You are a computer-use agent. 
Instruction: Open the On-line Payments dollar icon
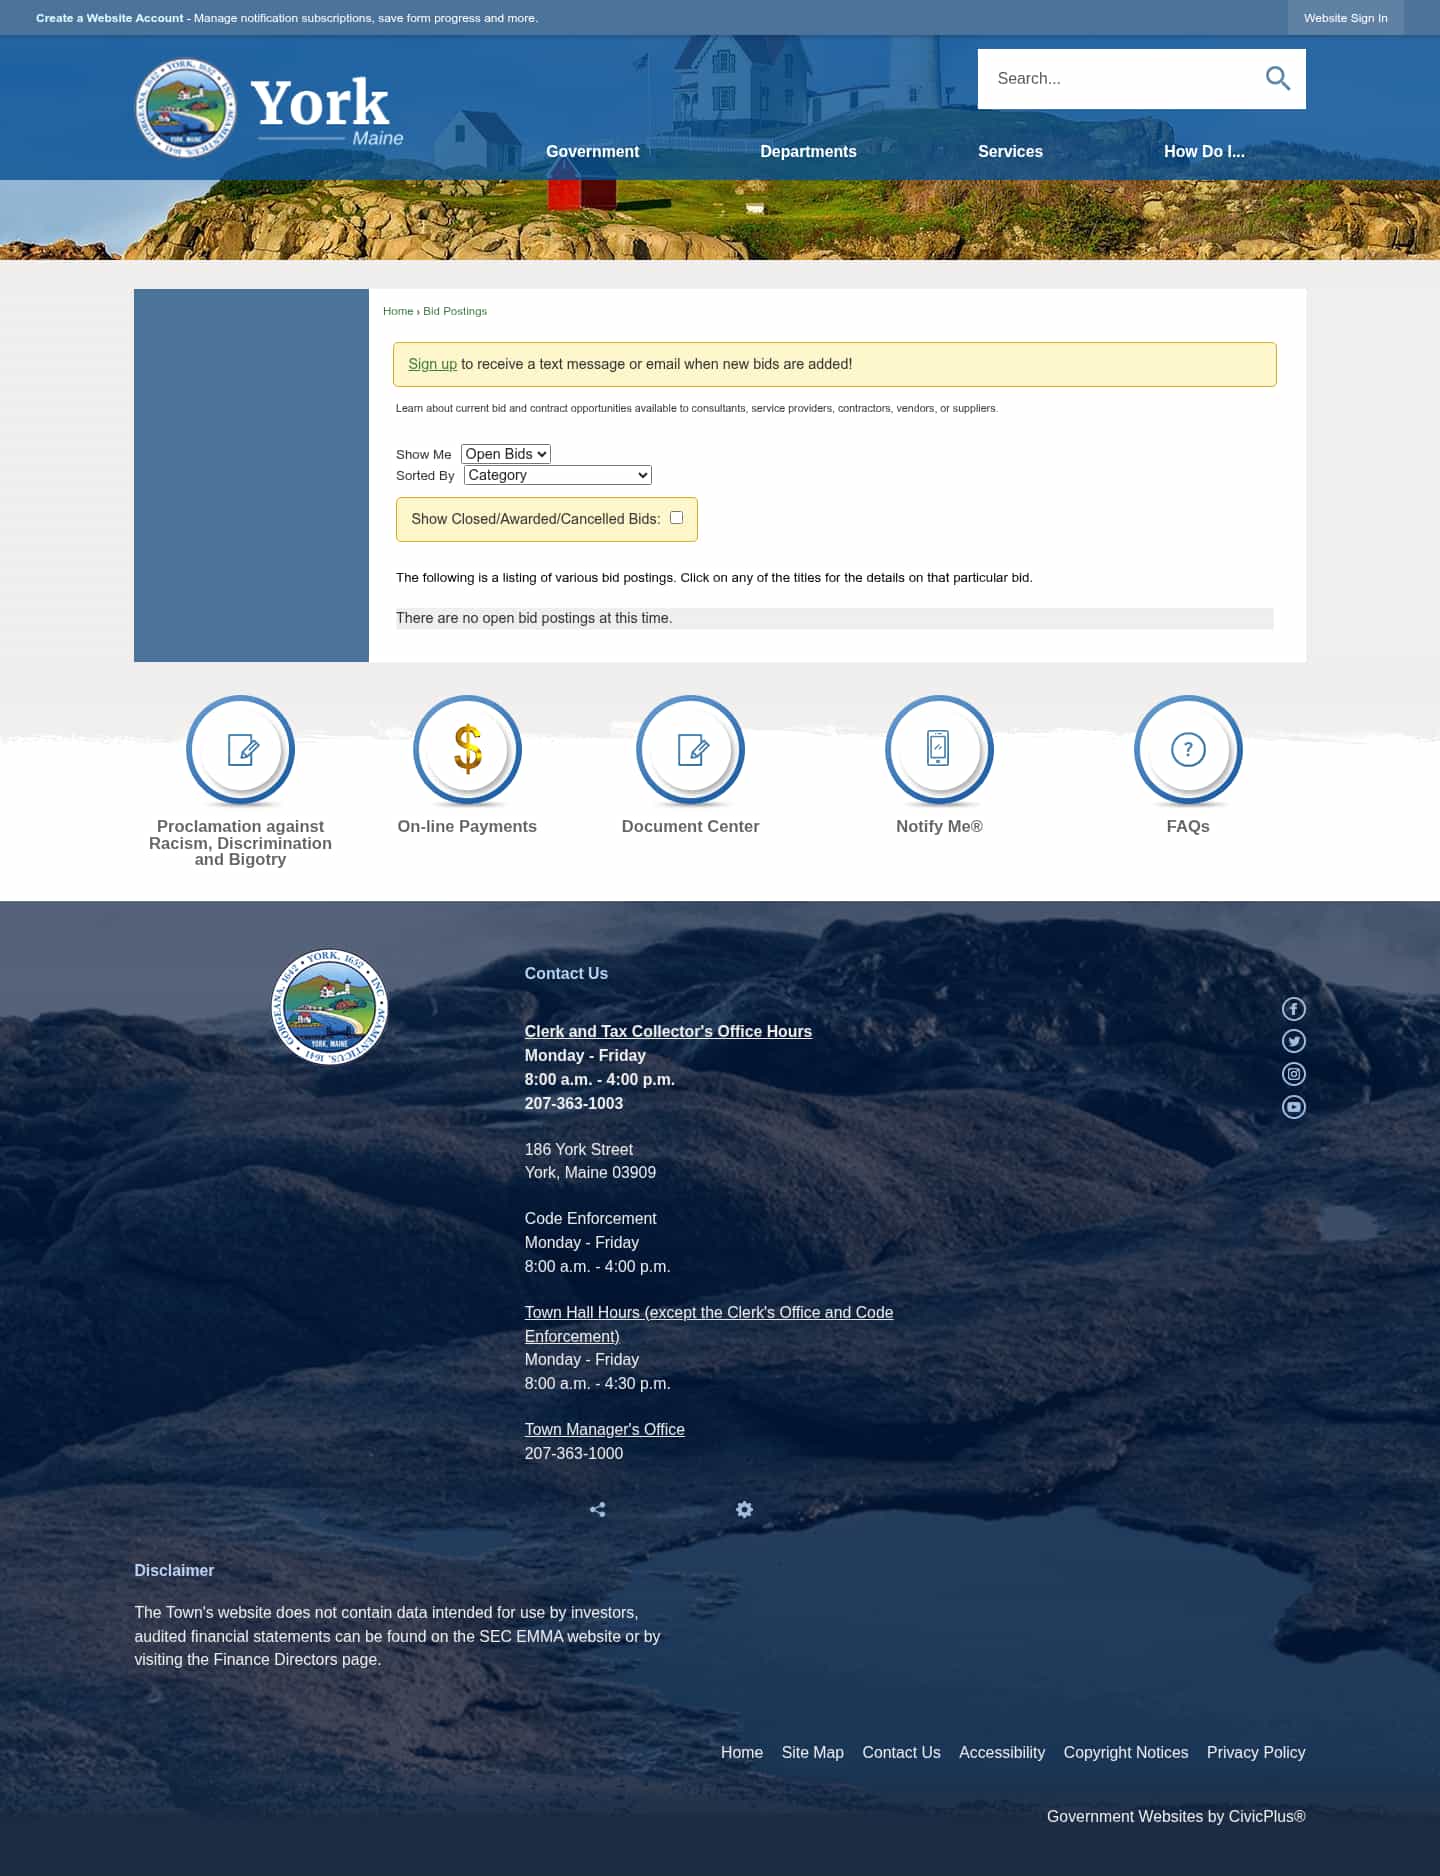[467, 750]
